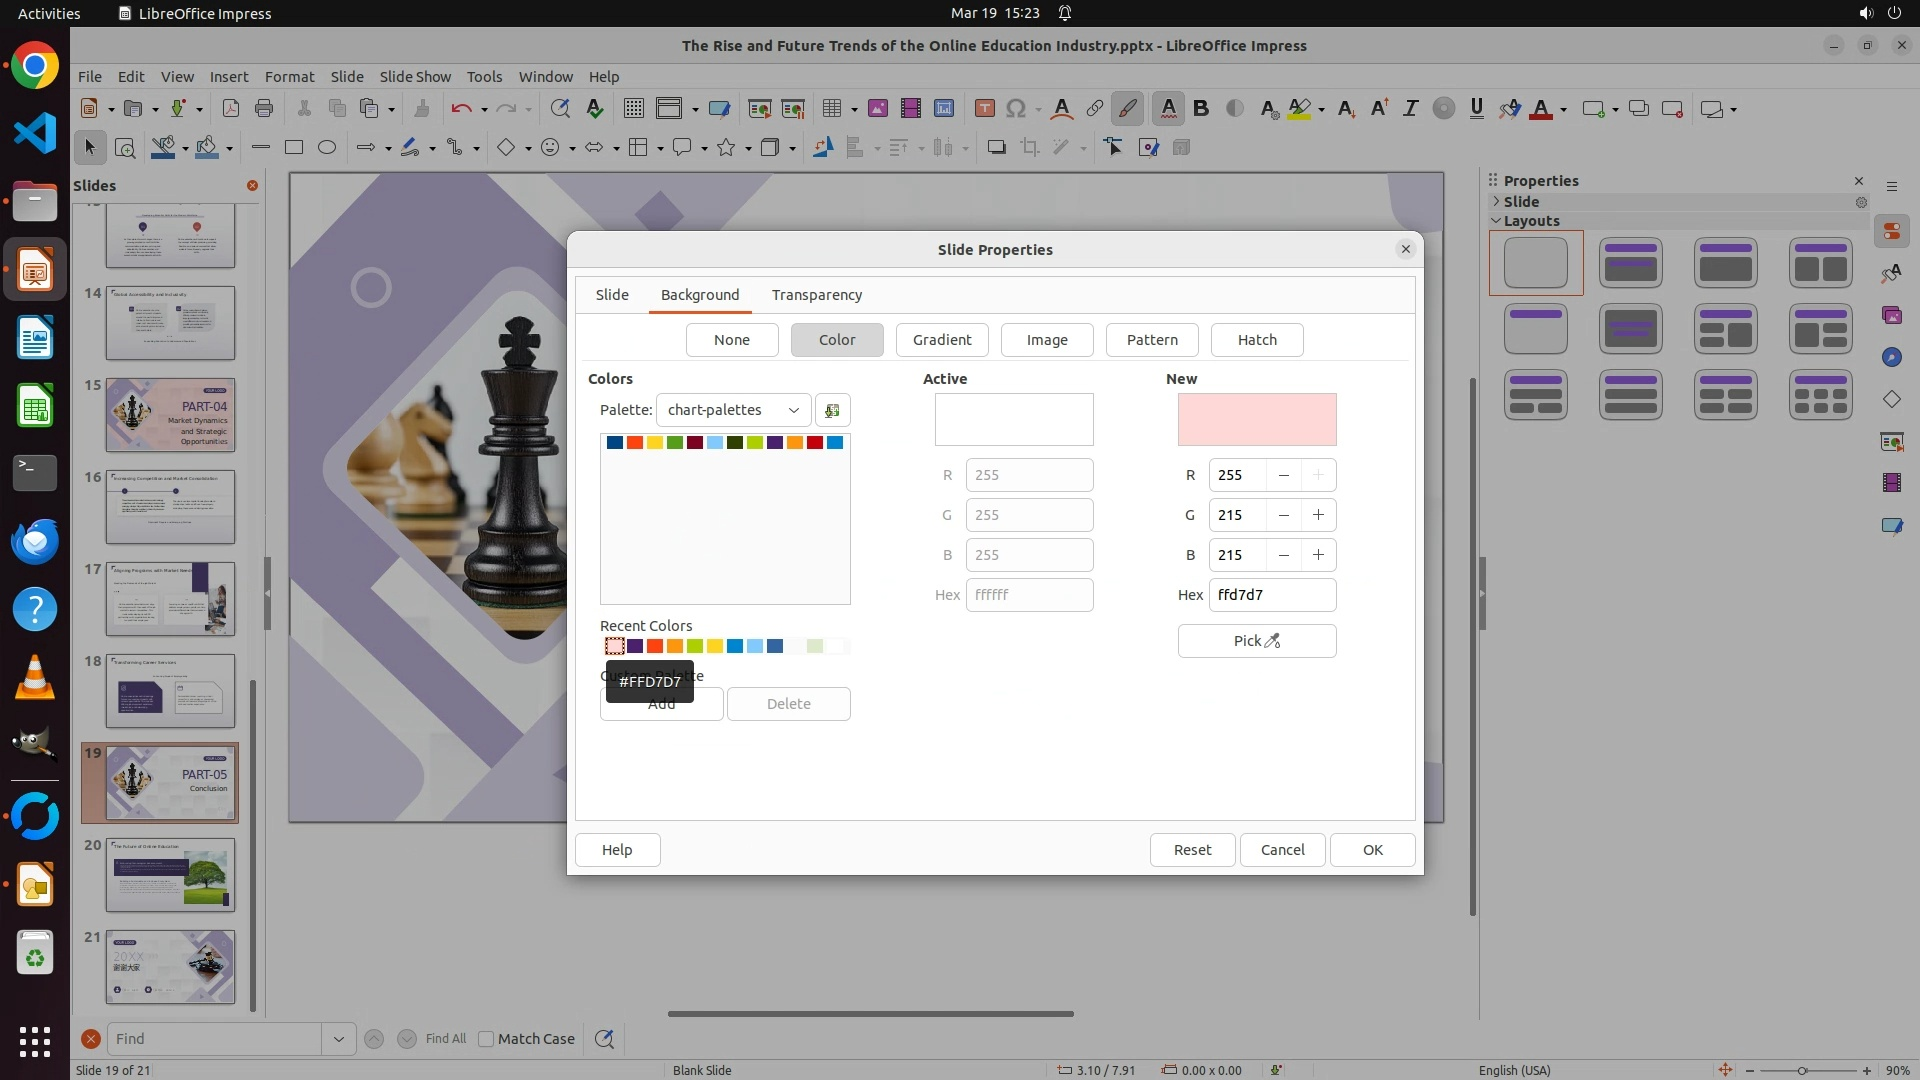Select the Color fill toggle button
The height and width of the screenshot is (1080, 1920).
click(x=836, y=340)
